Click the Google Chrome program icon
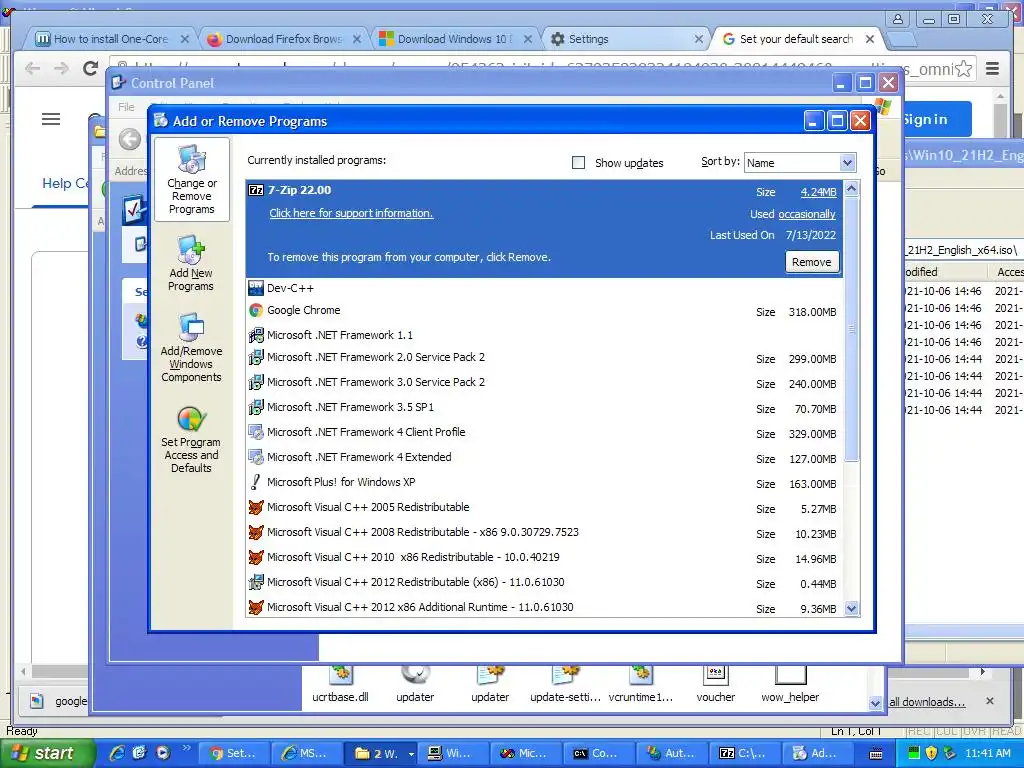This screenshot has height=768, width=1024. pos(256,310)
